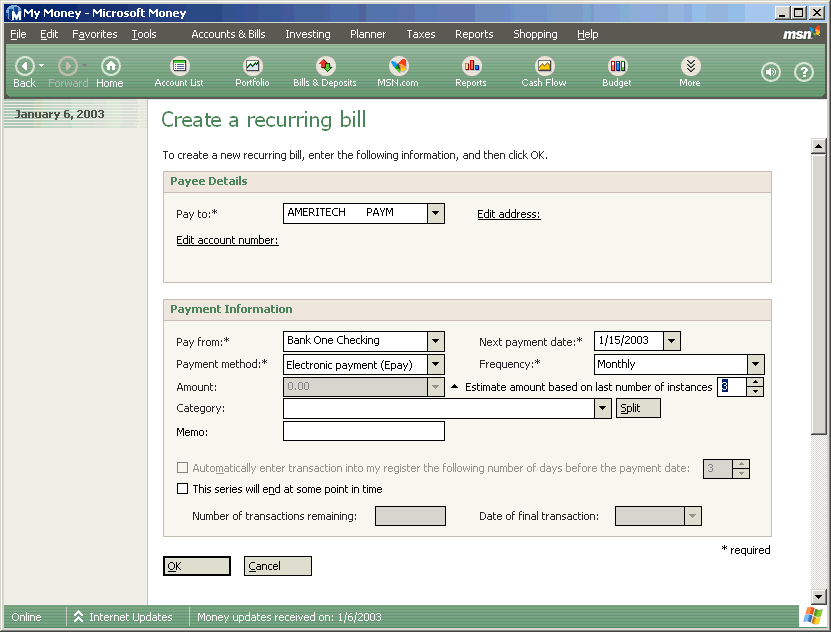Expand the Category dropdown arrow
831x632 pixels.
coord(602,408)
